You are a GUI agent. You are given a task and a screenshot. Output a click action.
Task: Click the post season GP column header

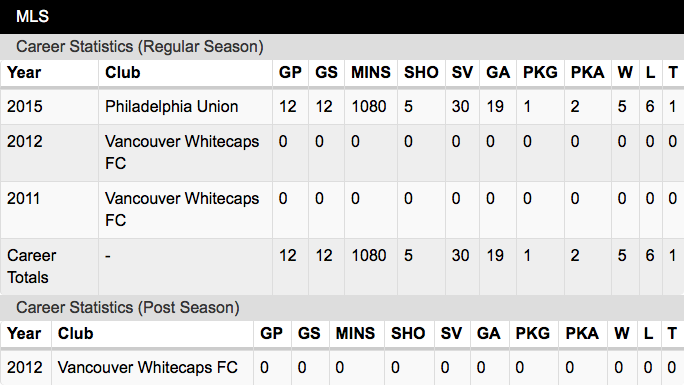click(x=271, y=334)
